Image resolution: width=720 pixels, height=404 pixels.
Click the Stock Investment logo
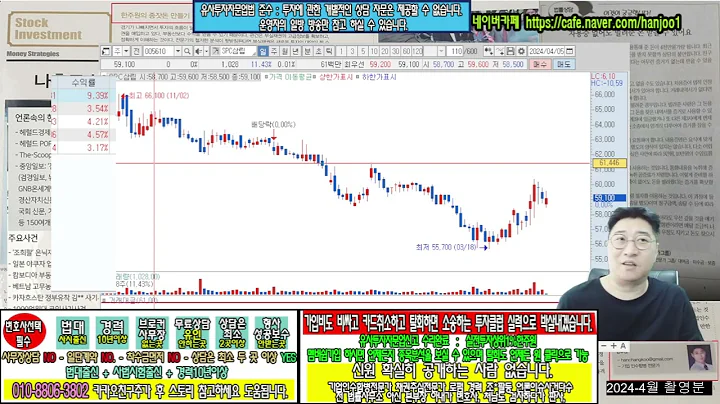58,29
